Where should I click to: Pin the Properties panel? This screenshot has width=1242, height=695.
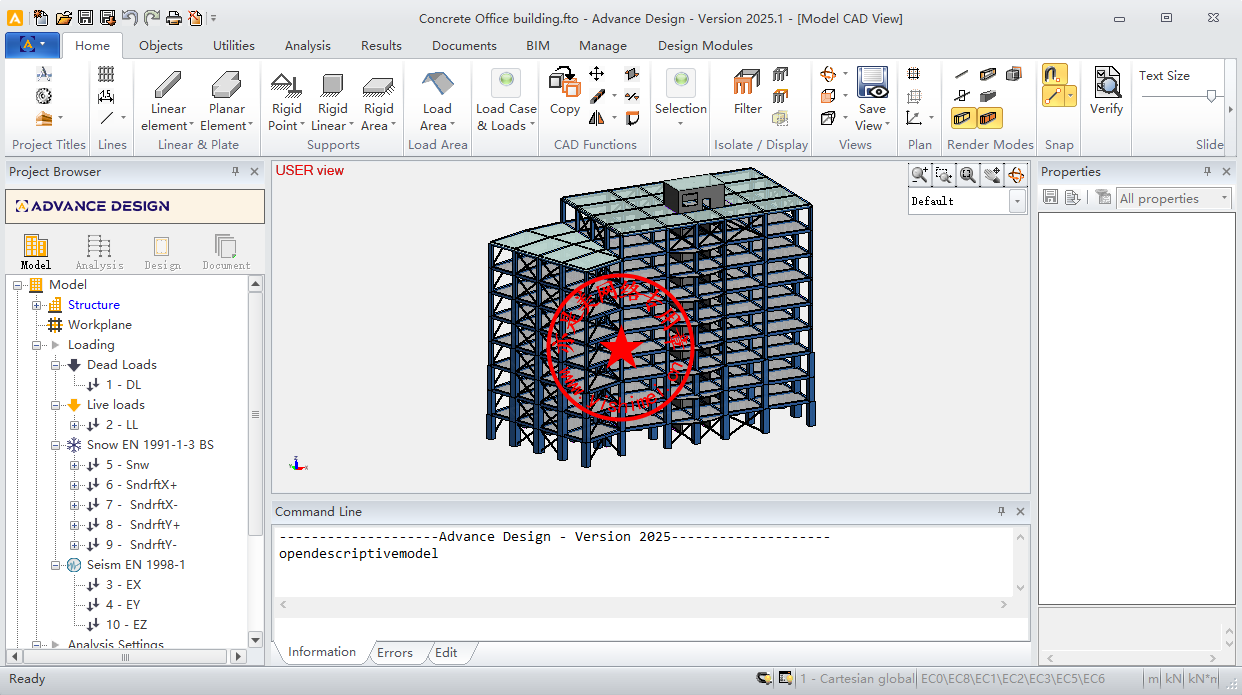coord(1207,172)
